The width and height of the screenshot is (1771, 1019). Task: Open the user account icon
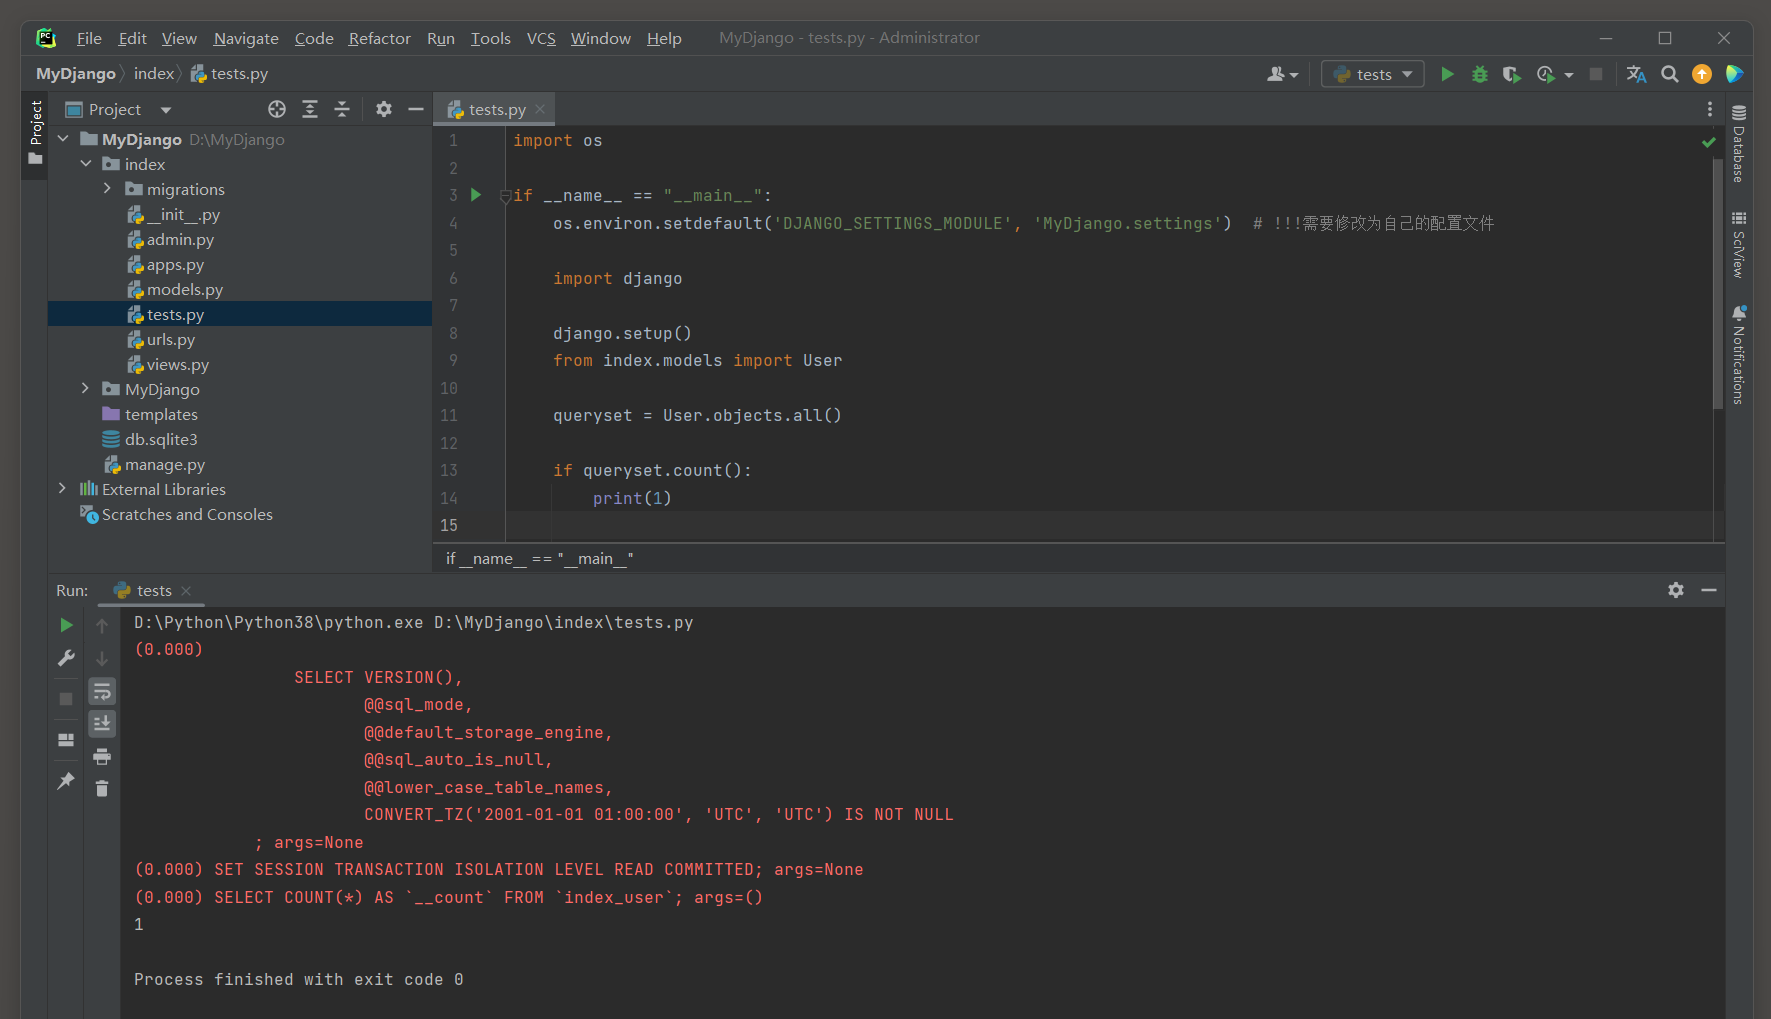point(1282,74)
